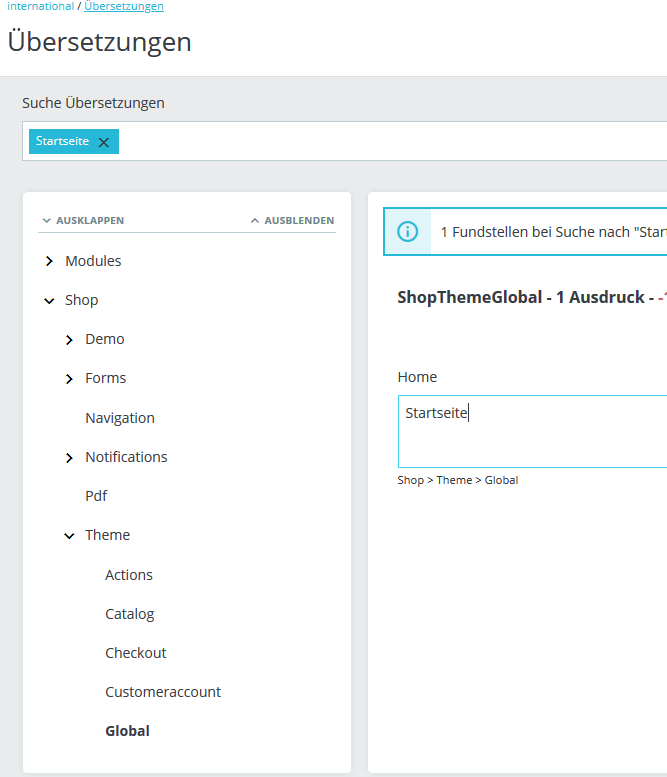
Task: Click the Suche Übersetzungen search field
Action: (x=390, y=142)
